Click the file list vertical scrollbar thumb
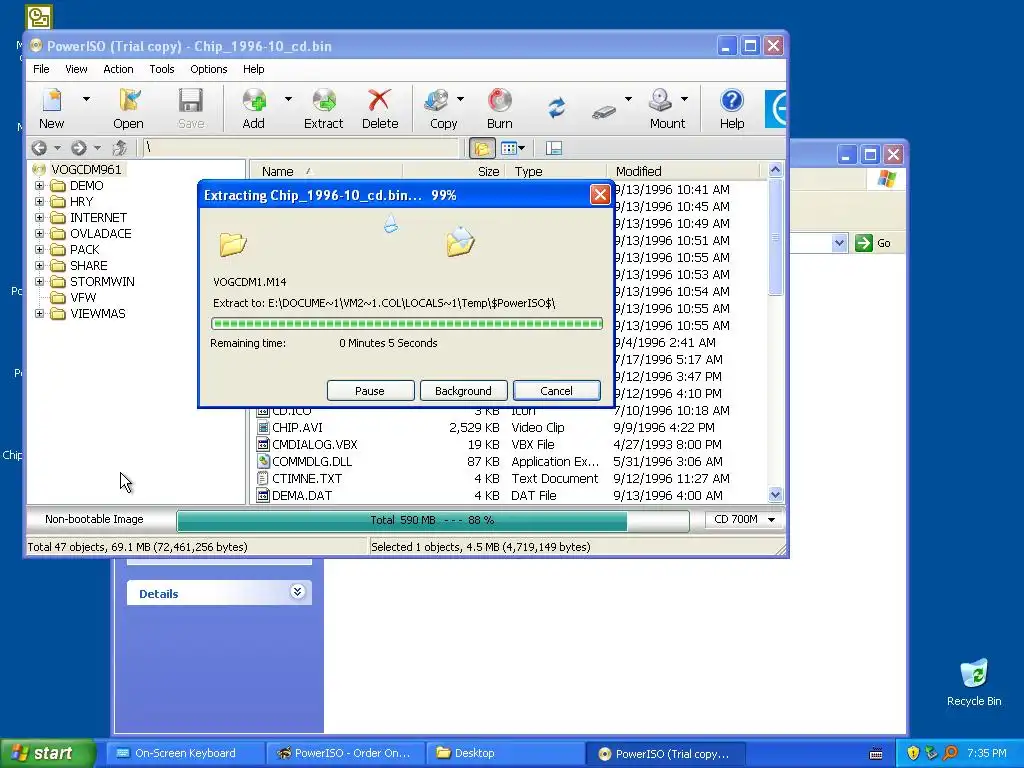The width and height of the screenshot is (1024, 768). coord(775,237)
